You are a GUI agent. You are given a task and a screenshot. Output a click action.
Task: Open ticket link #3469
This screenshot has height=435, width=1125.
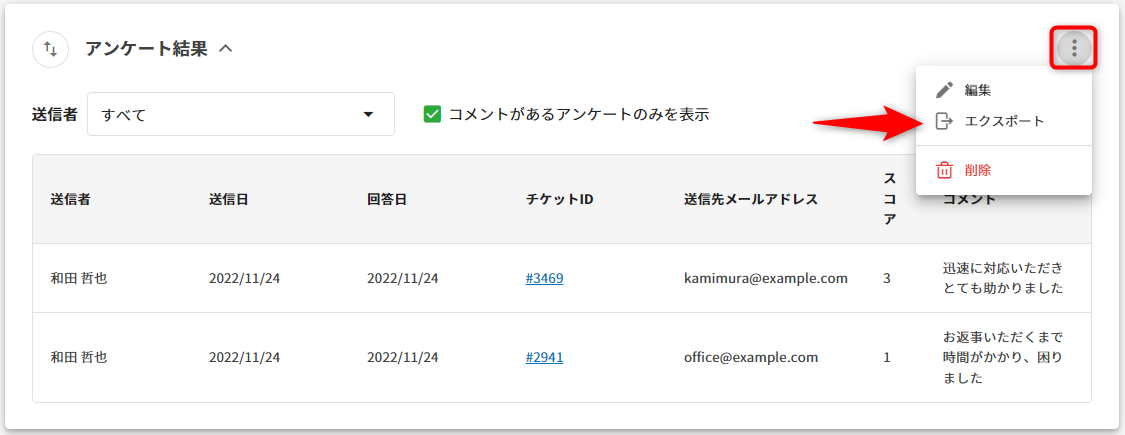pyautogui.click(x=544, y=278)
